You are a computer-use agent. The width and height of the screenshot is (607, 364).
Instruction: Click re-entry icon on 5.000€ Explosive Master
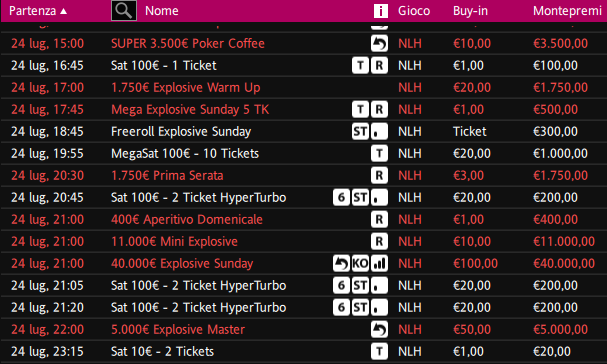tap(379, 330)
